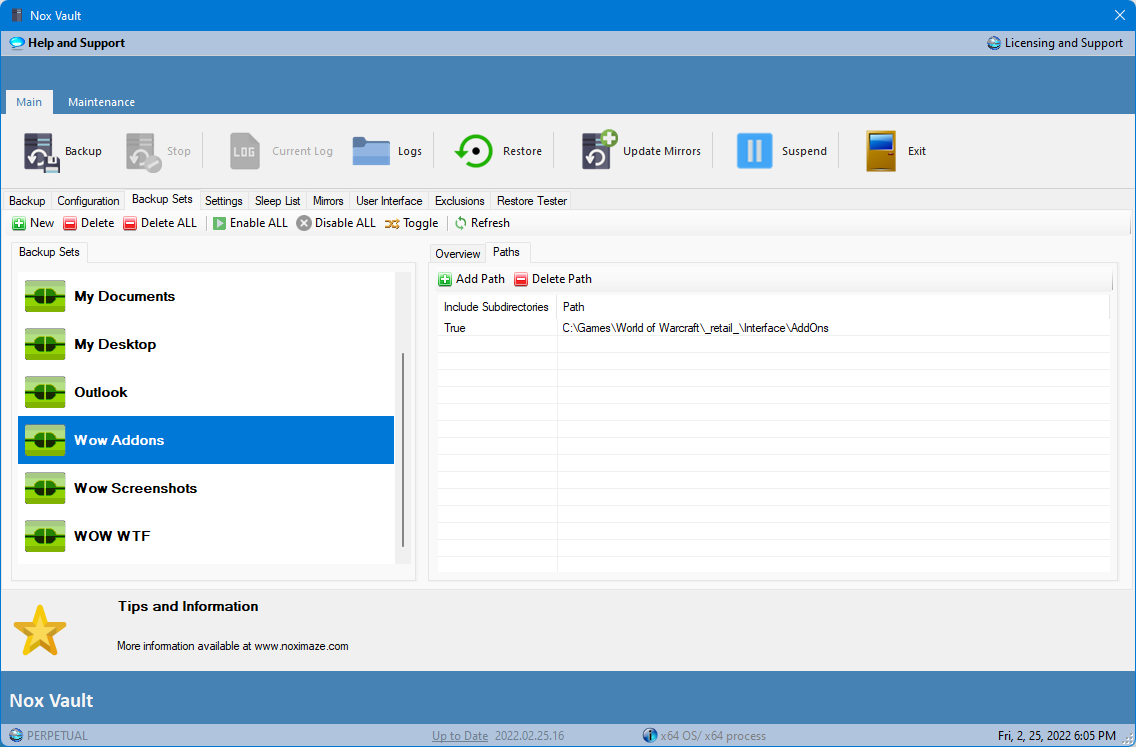Click the backup sets list scrollbar
This screenshot has width=1136, height=747.
(x=403, y=449)
